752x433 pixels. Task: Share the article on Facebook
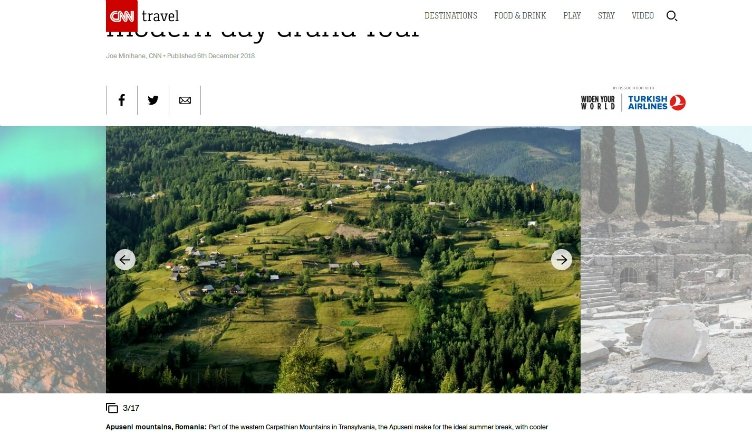(x=122, y=100)
